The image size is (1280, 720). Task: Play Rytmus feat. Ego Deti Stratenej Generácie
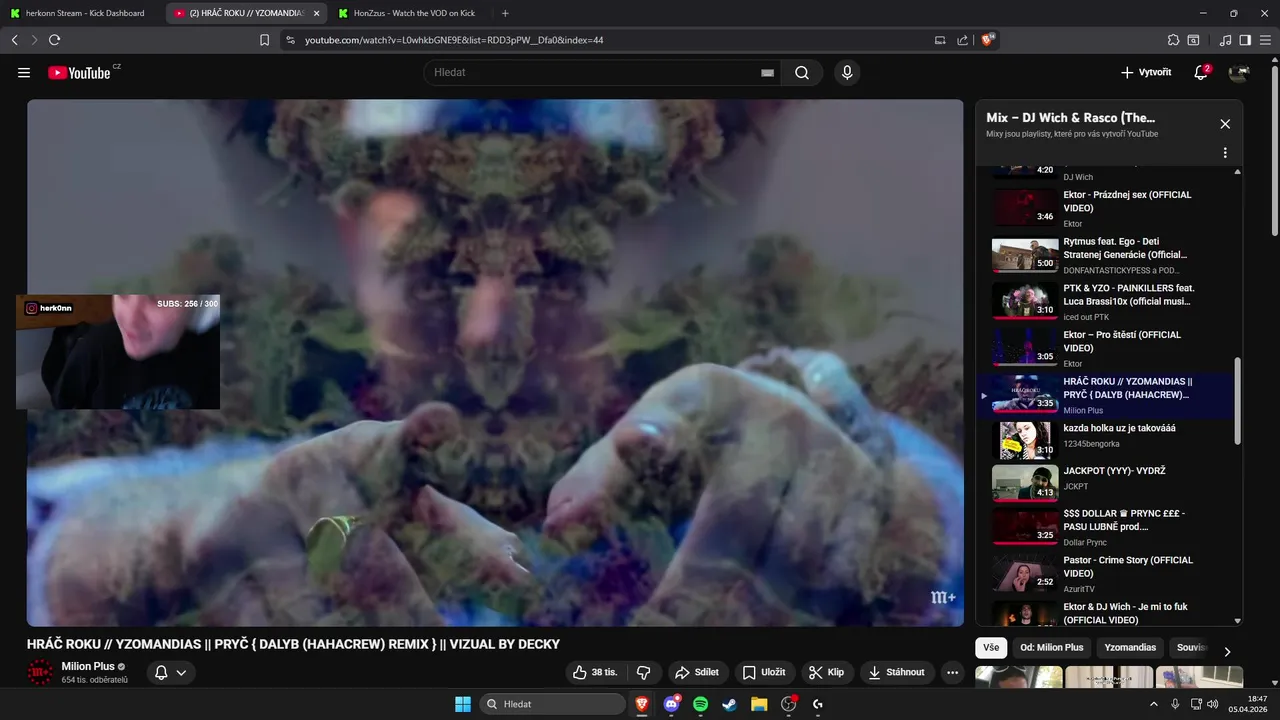[x=1108, y=255]
